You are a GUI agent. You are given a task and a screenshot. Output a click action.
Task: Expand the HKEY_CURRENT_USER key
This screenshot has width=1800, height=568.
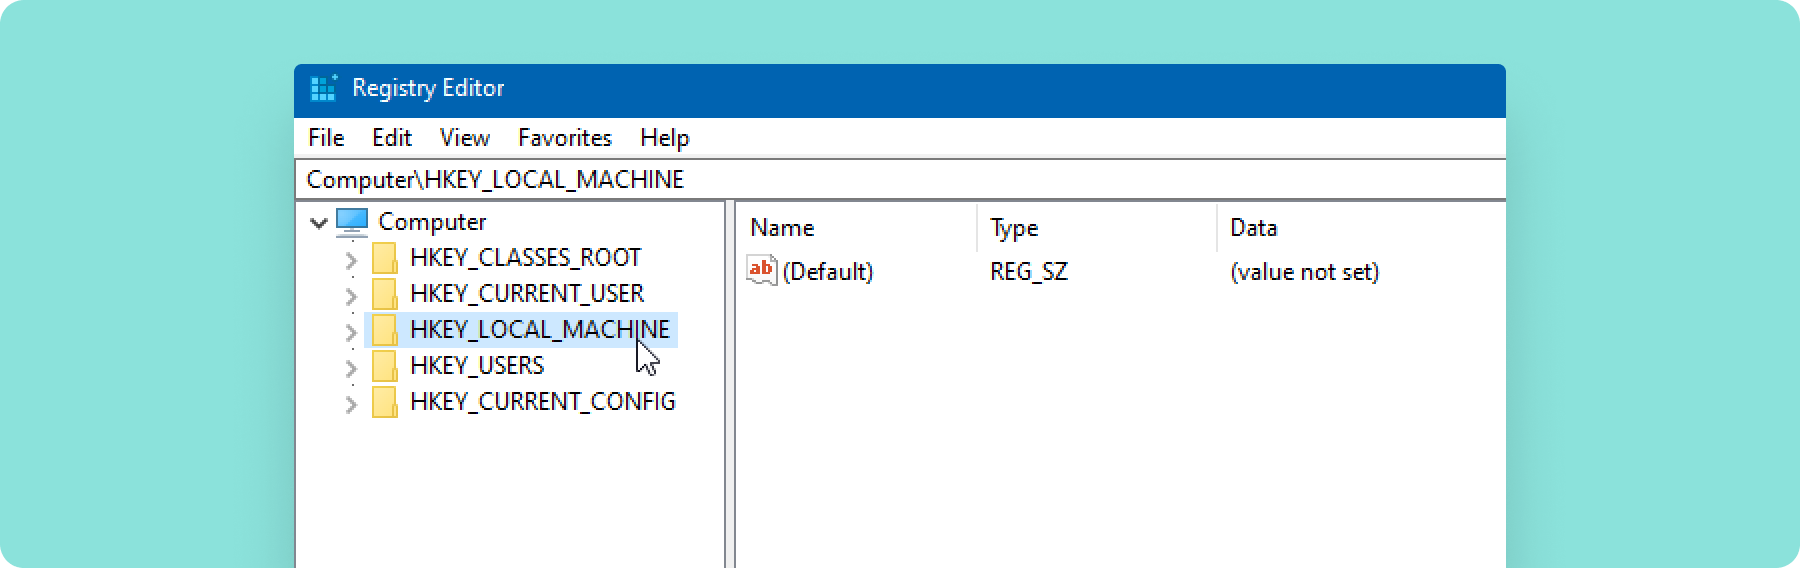click(351, 296)
